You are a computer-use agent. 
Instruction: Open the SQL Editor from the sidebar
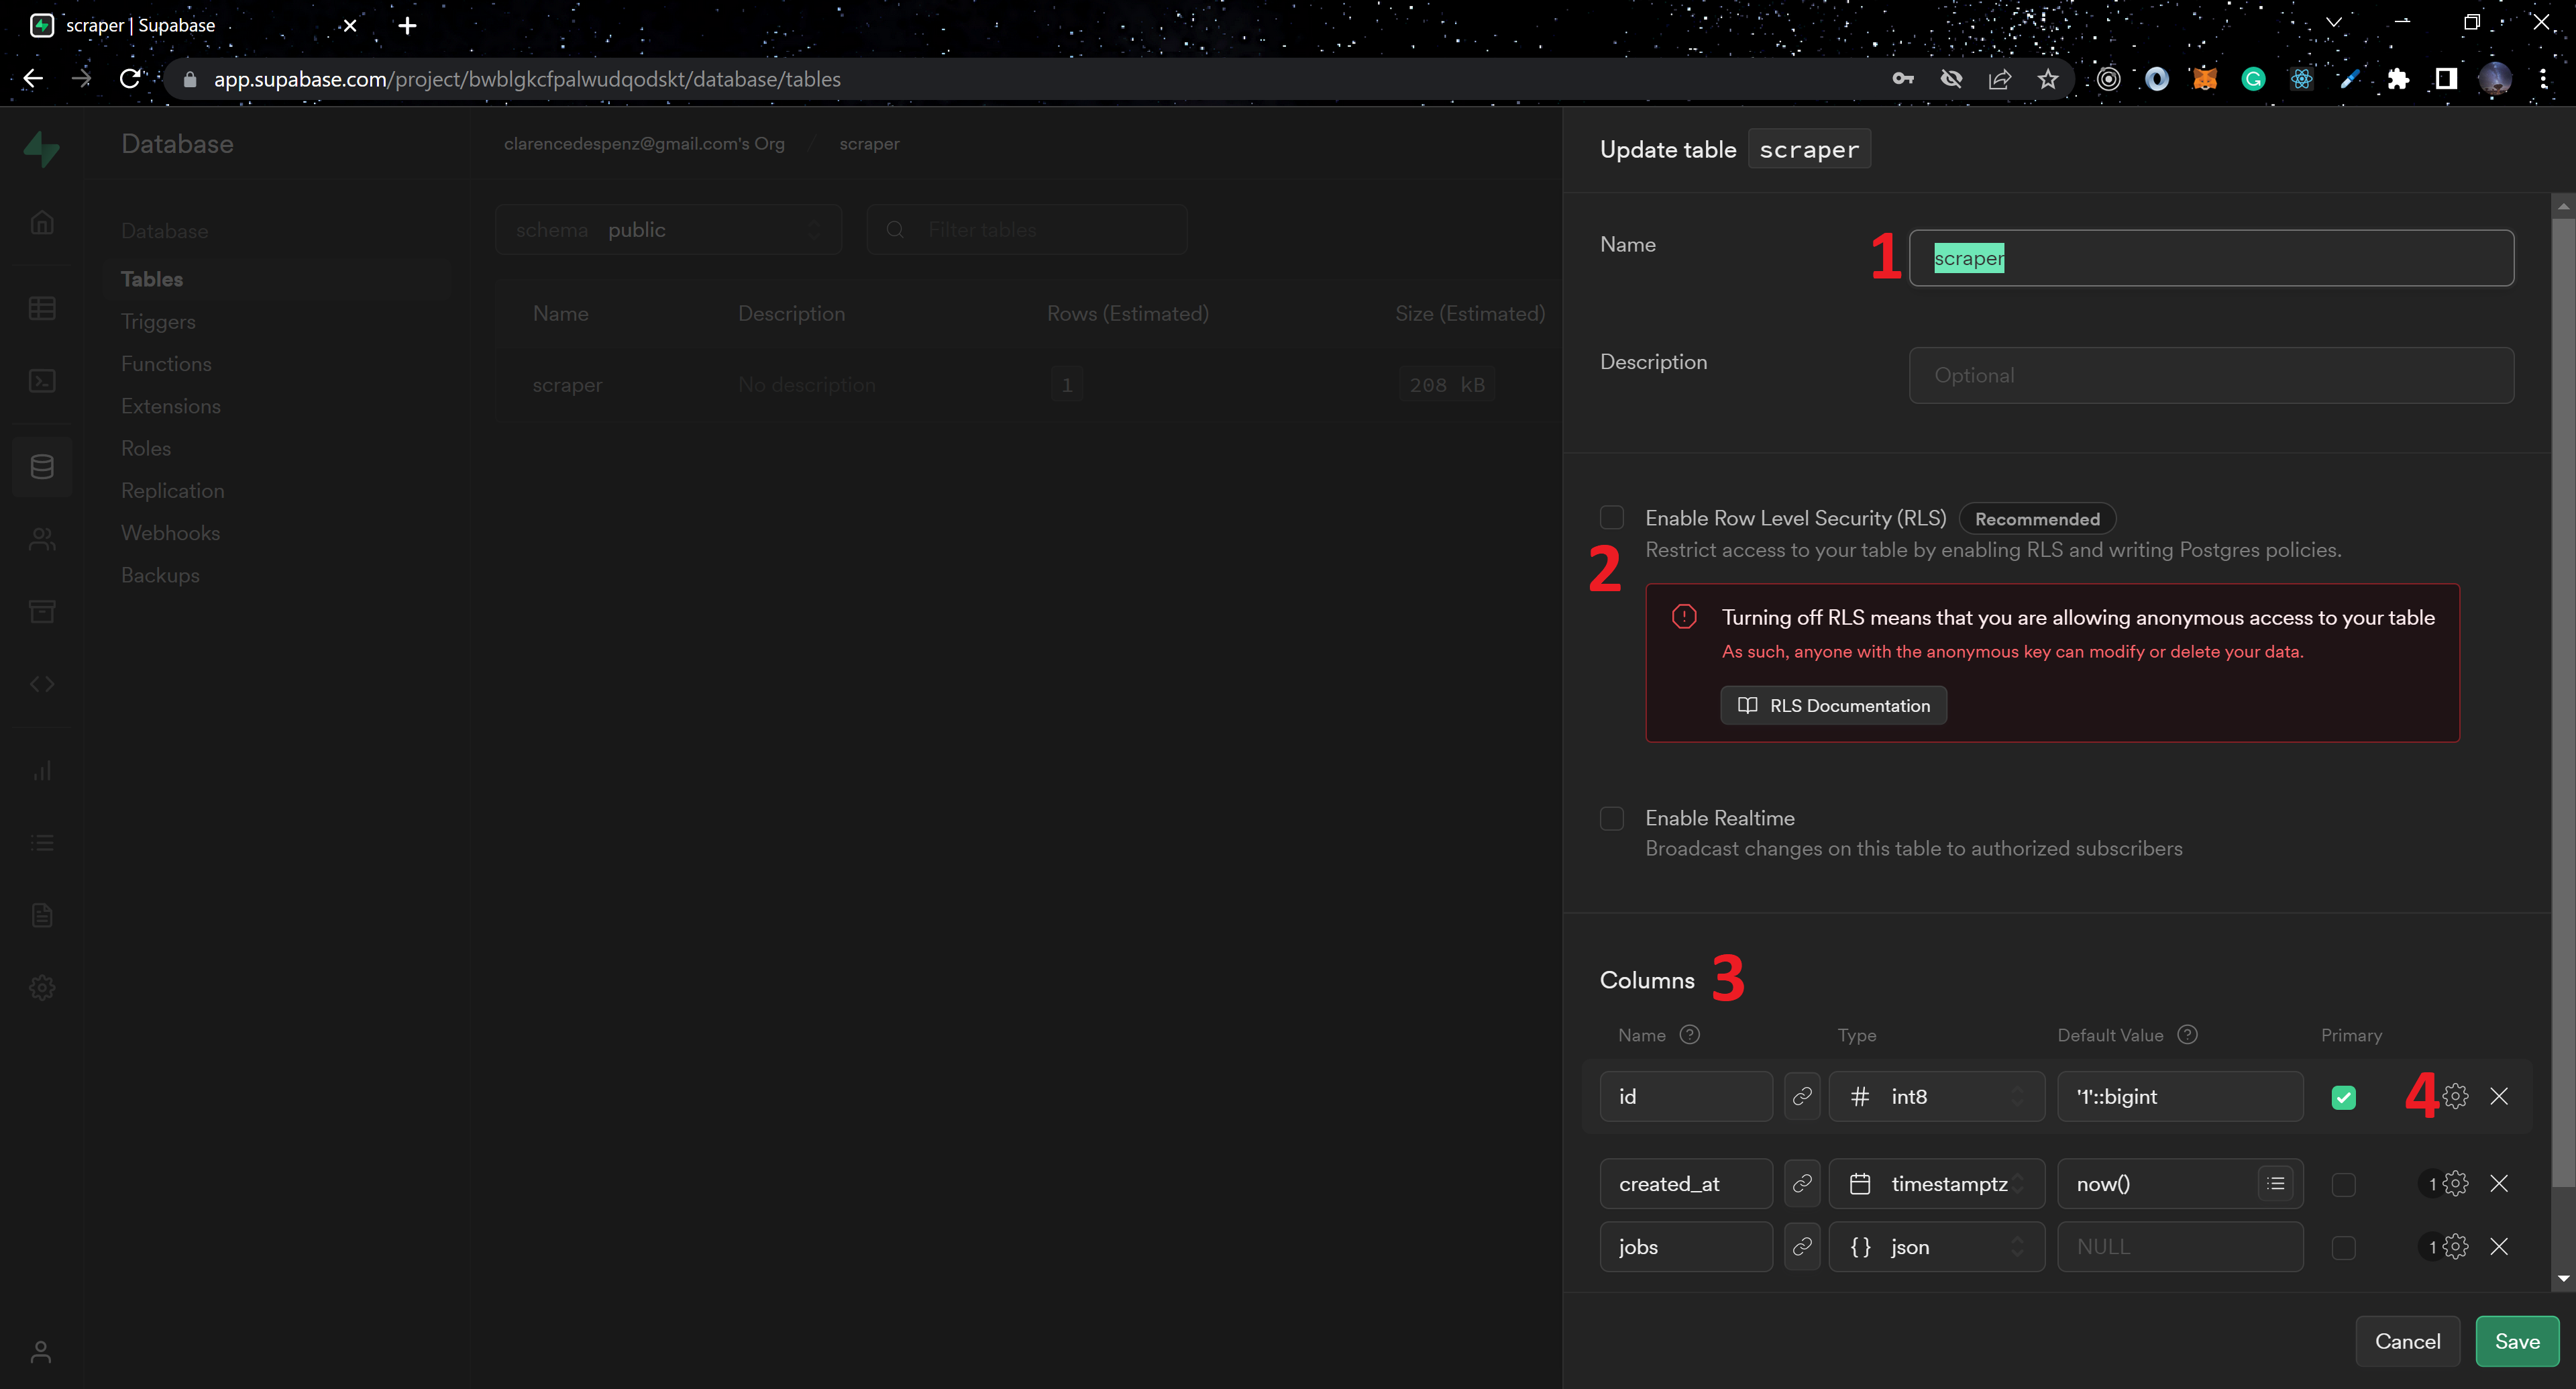coord(42,381)
